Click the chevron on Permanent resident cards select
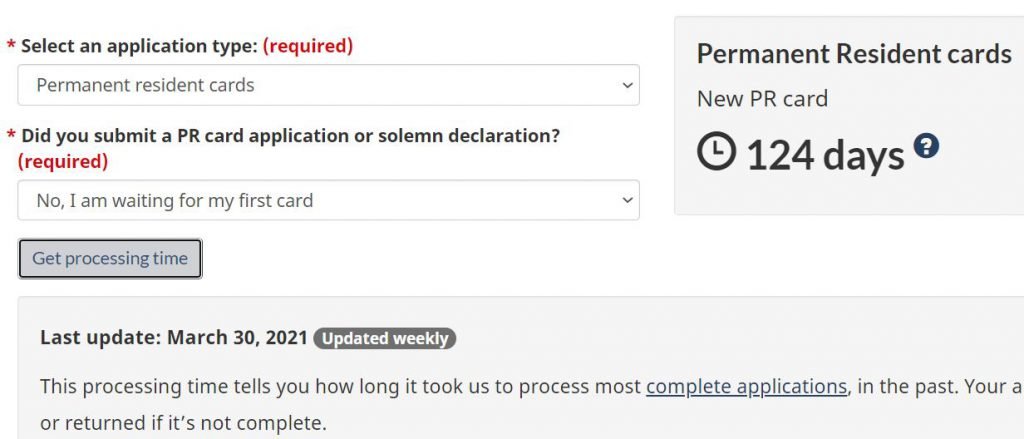Viewport: 1024px width, 439px height. [627, 85]
